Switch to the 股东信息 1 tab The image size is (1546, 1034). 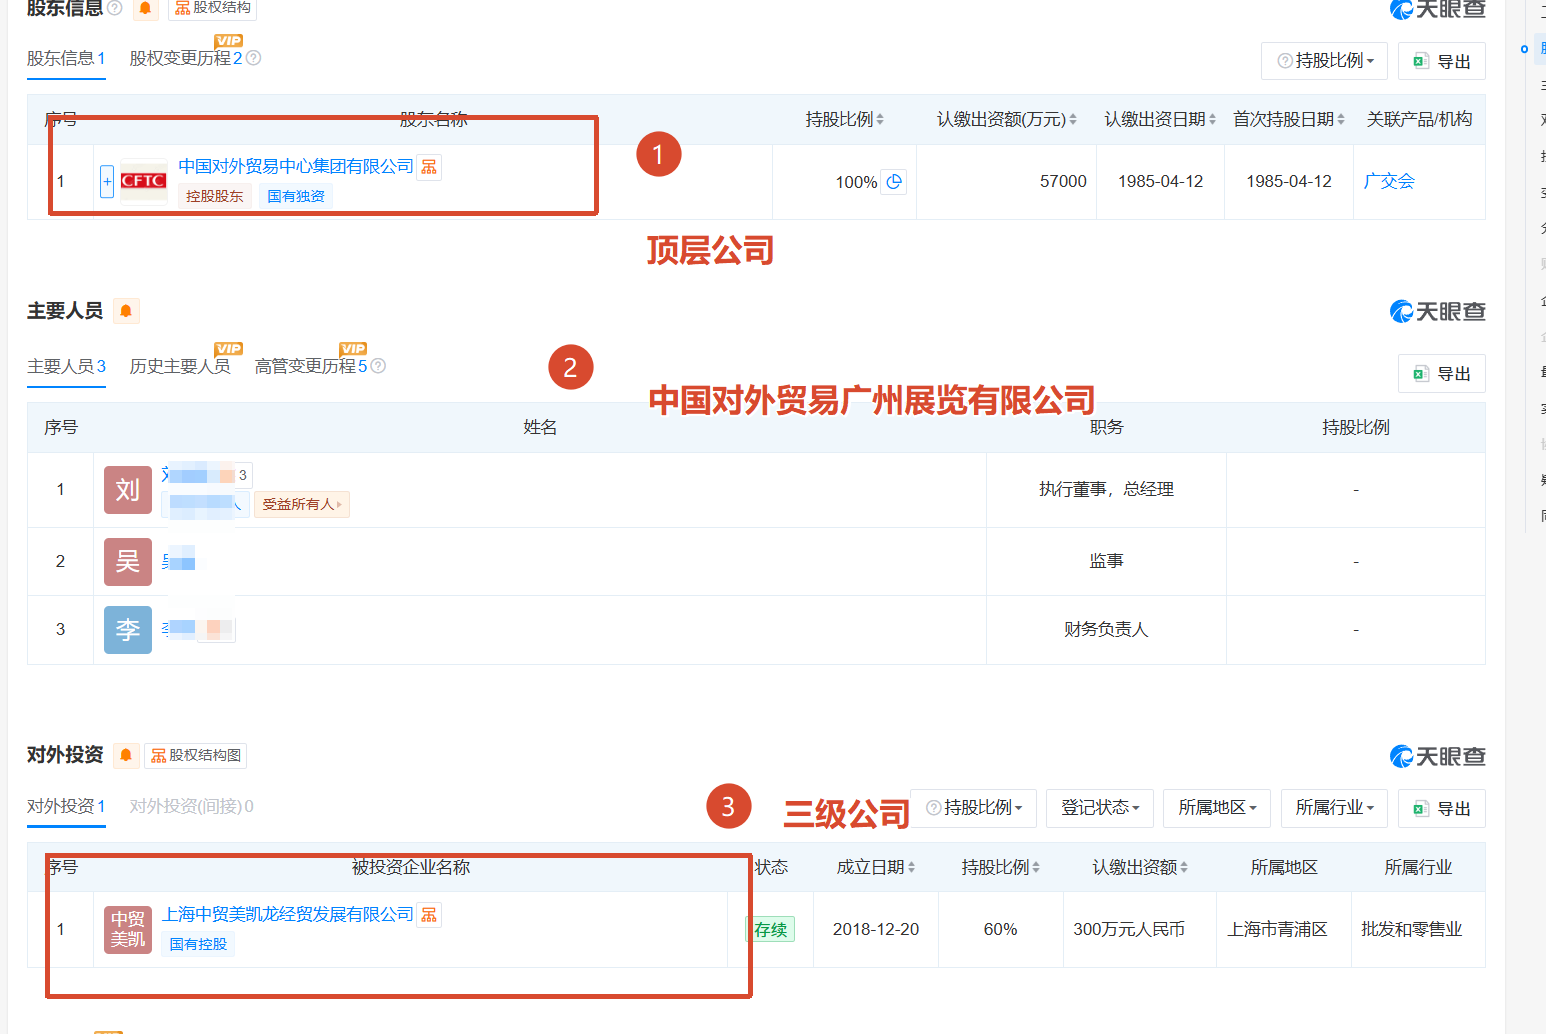(66, 58)
